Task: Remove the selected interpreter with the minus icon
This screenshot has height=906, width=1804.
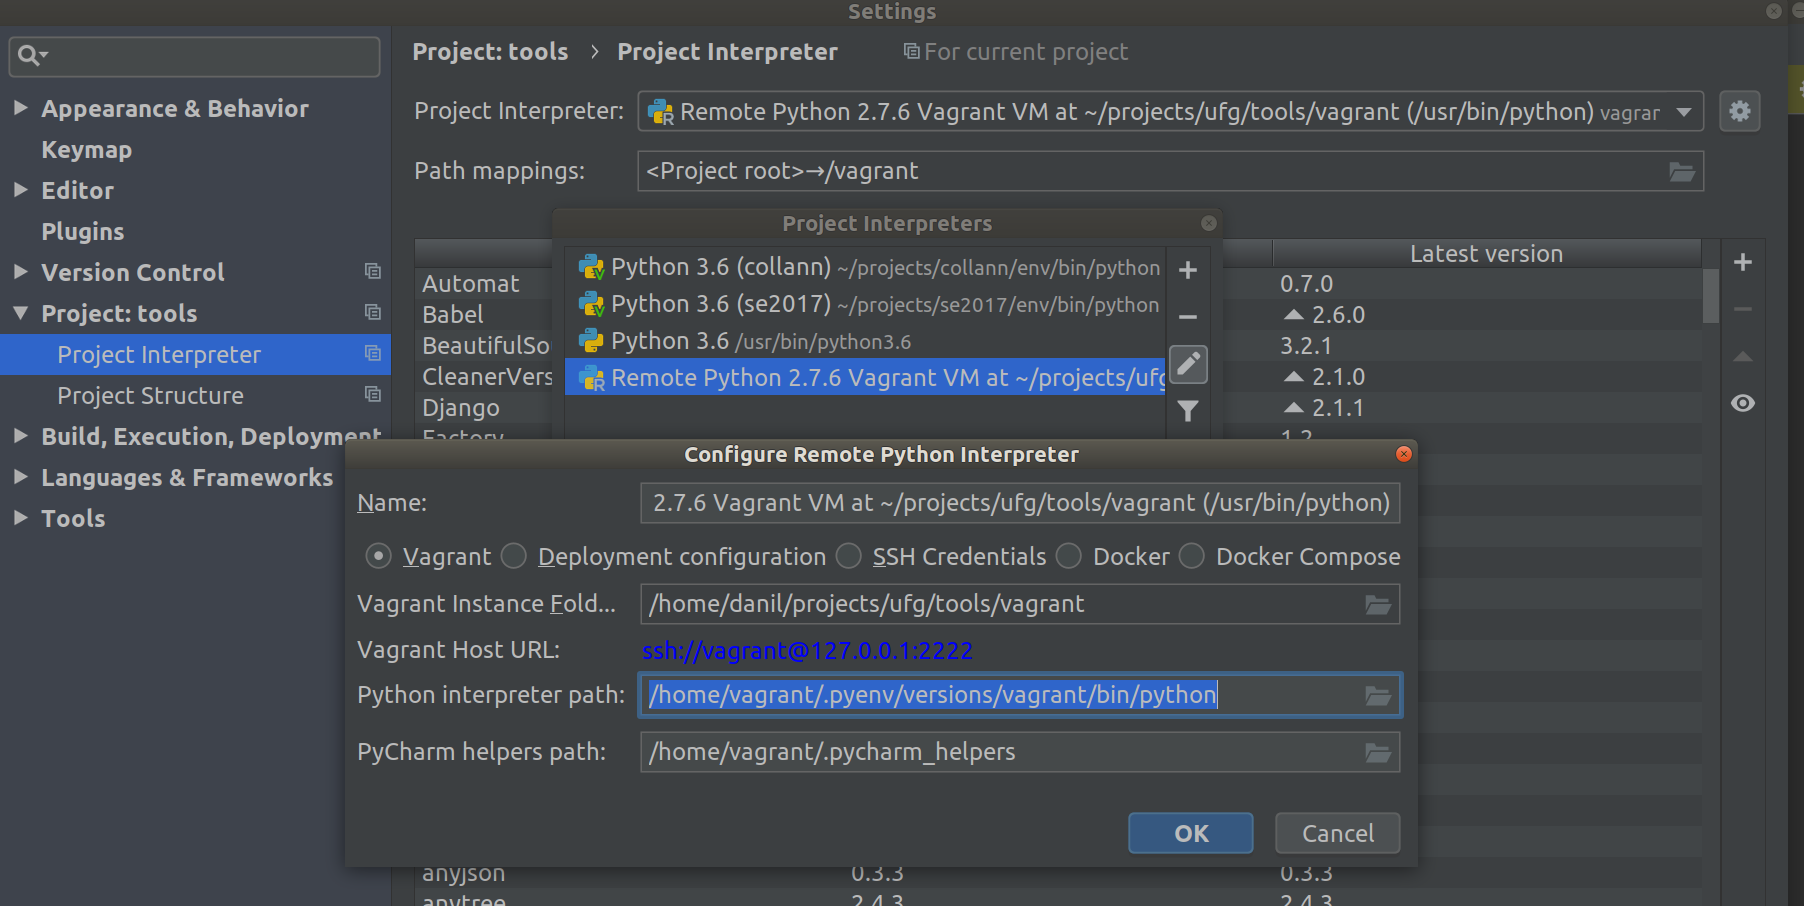Action: click(x=1188, y=317)
